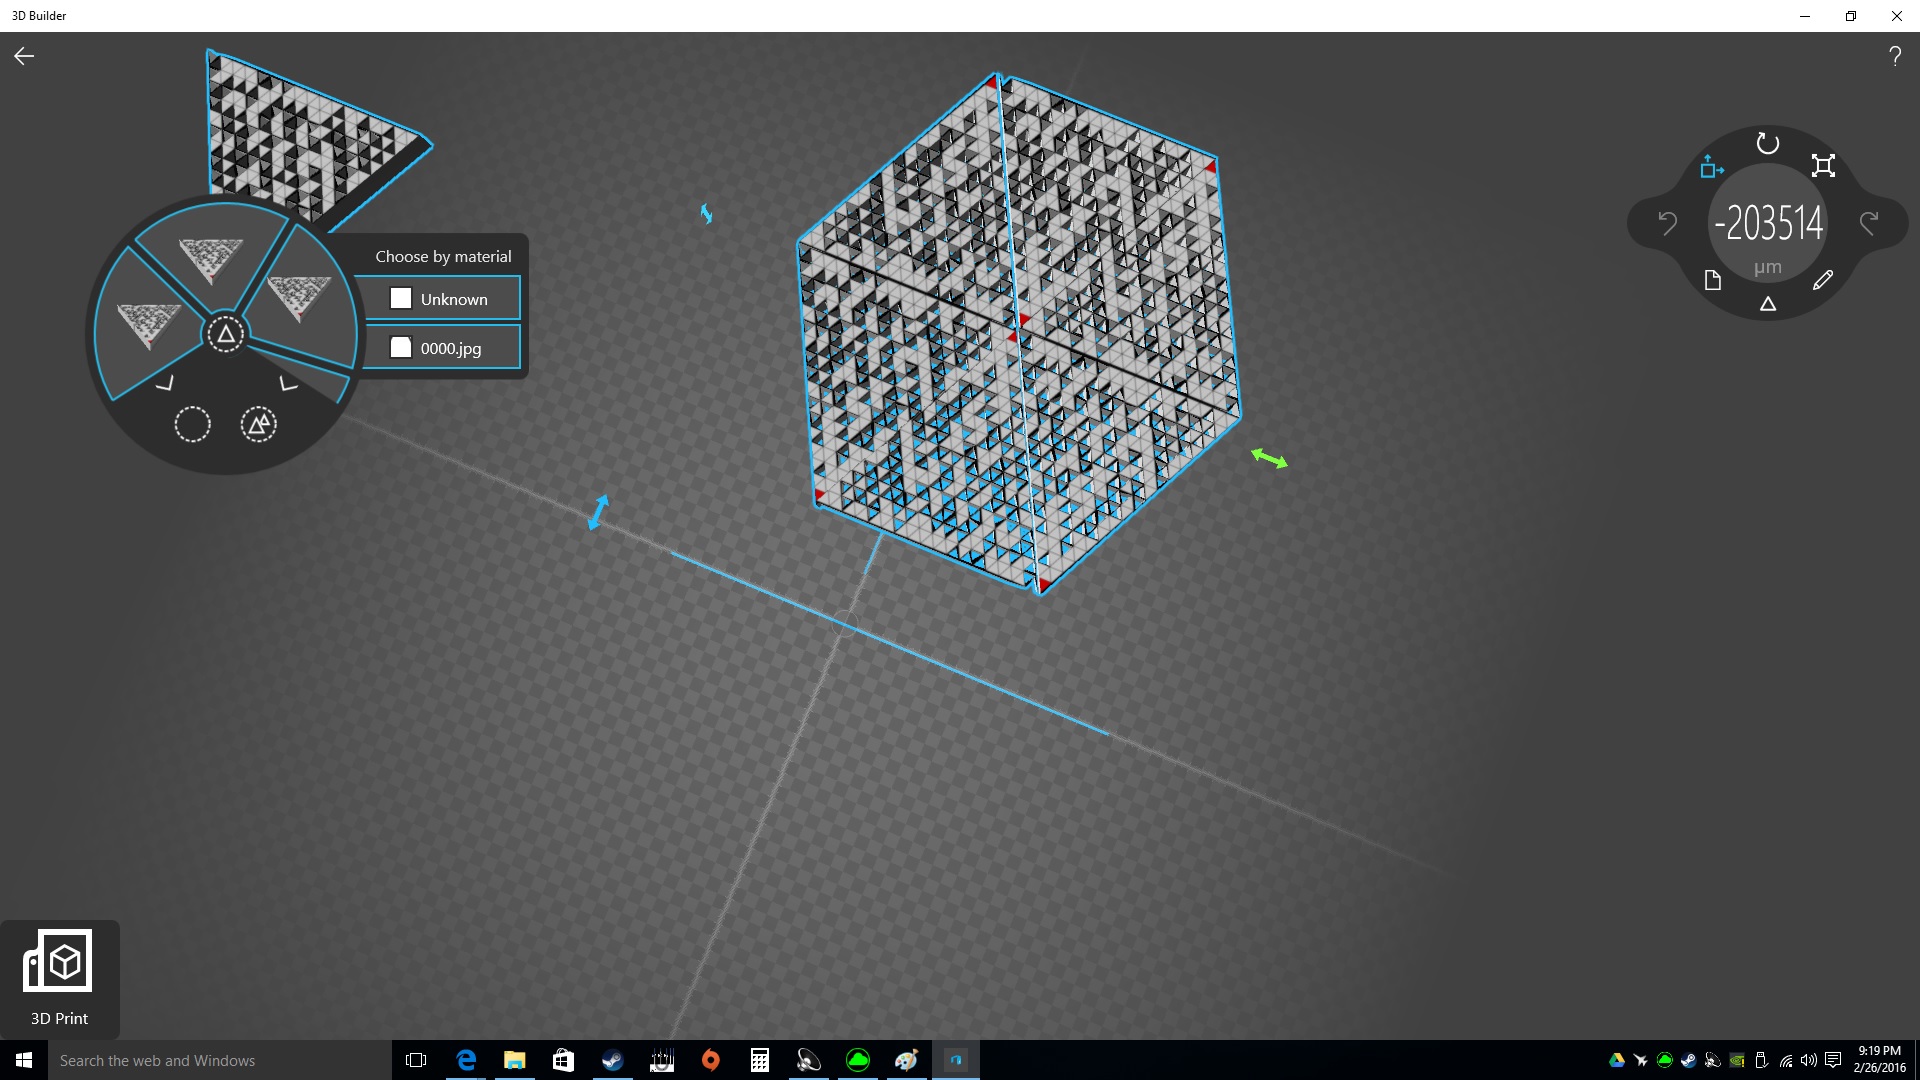Open the calculator from the taskbar

tap(760, 1060)
